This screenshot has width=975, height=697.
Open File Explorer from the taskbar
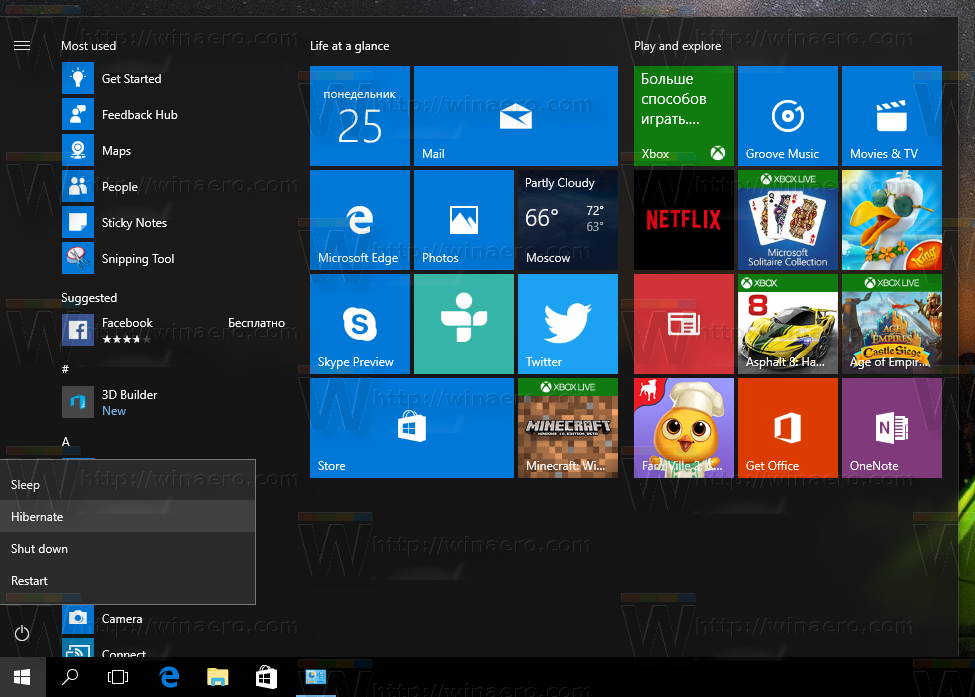tap(218, 677)
